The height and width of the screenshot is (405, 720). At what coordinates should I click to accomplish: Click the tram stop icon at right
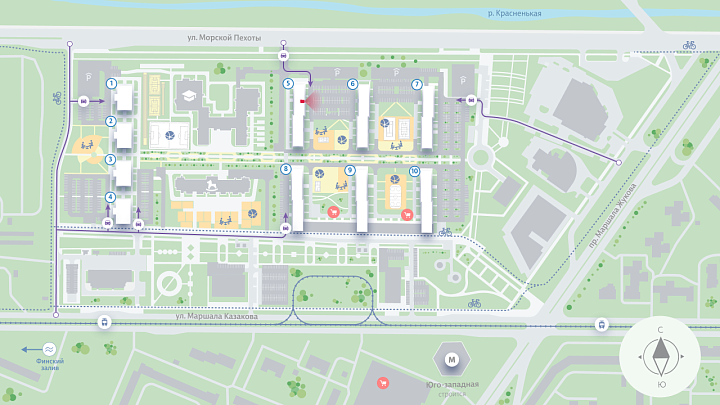click(x=601, y=323)
